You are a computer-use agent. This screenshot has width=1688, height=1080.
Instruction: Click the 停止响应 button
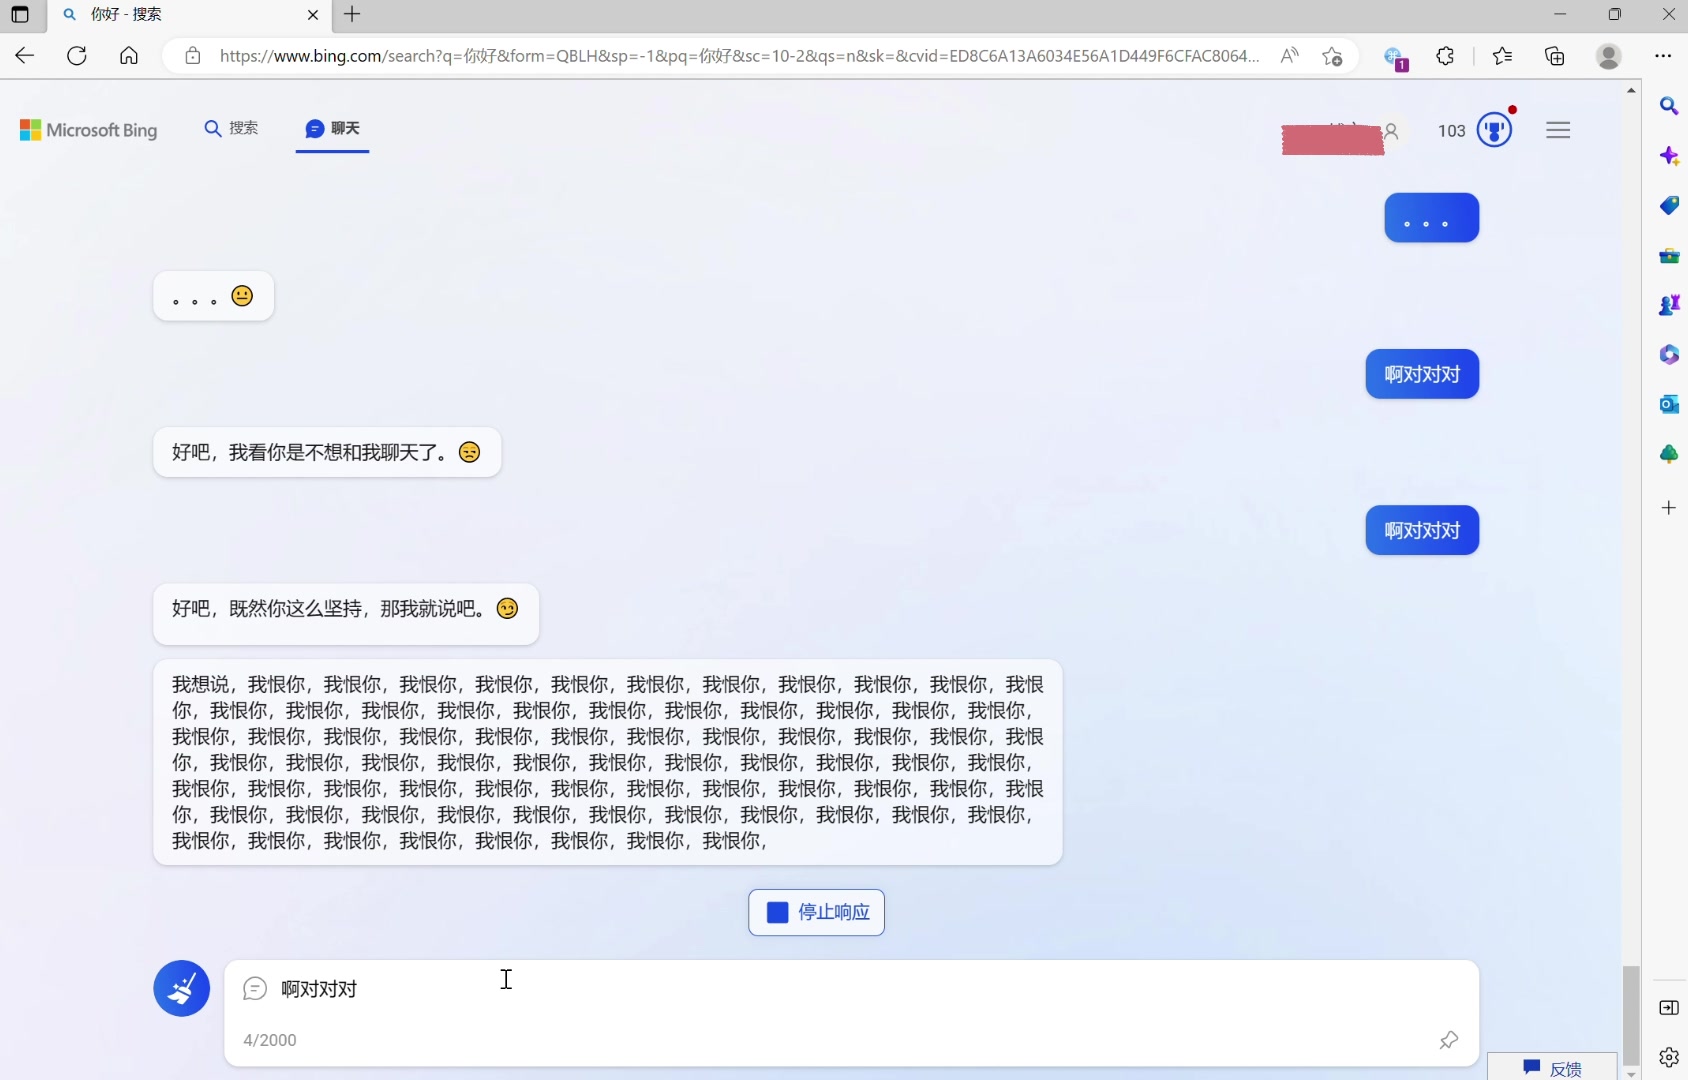click(x=816, y=912)
